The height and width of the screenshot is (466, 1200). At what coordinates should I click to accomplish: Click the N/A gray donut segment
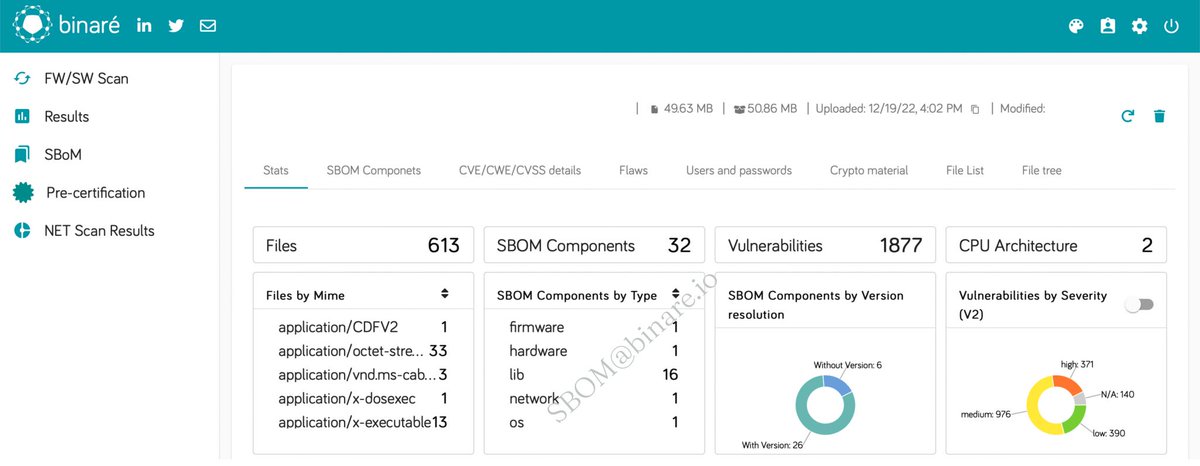coord(1080,399)
